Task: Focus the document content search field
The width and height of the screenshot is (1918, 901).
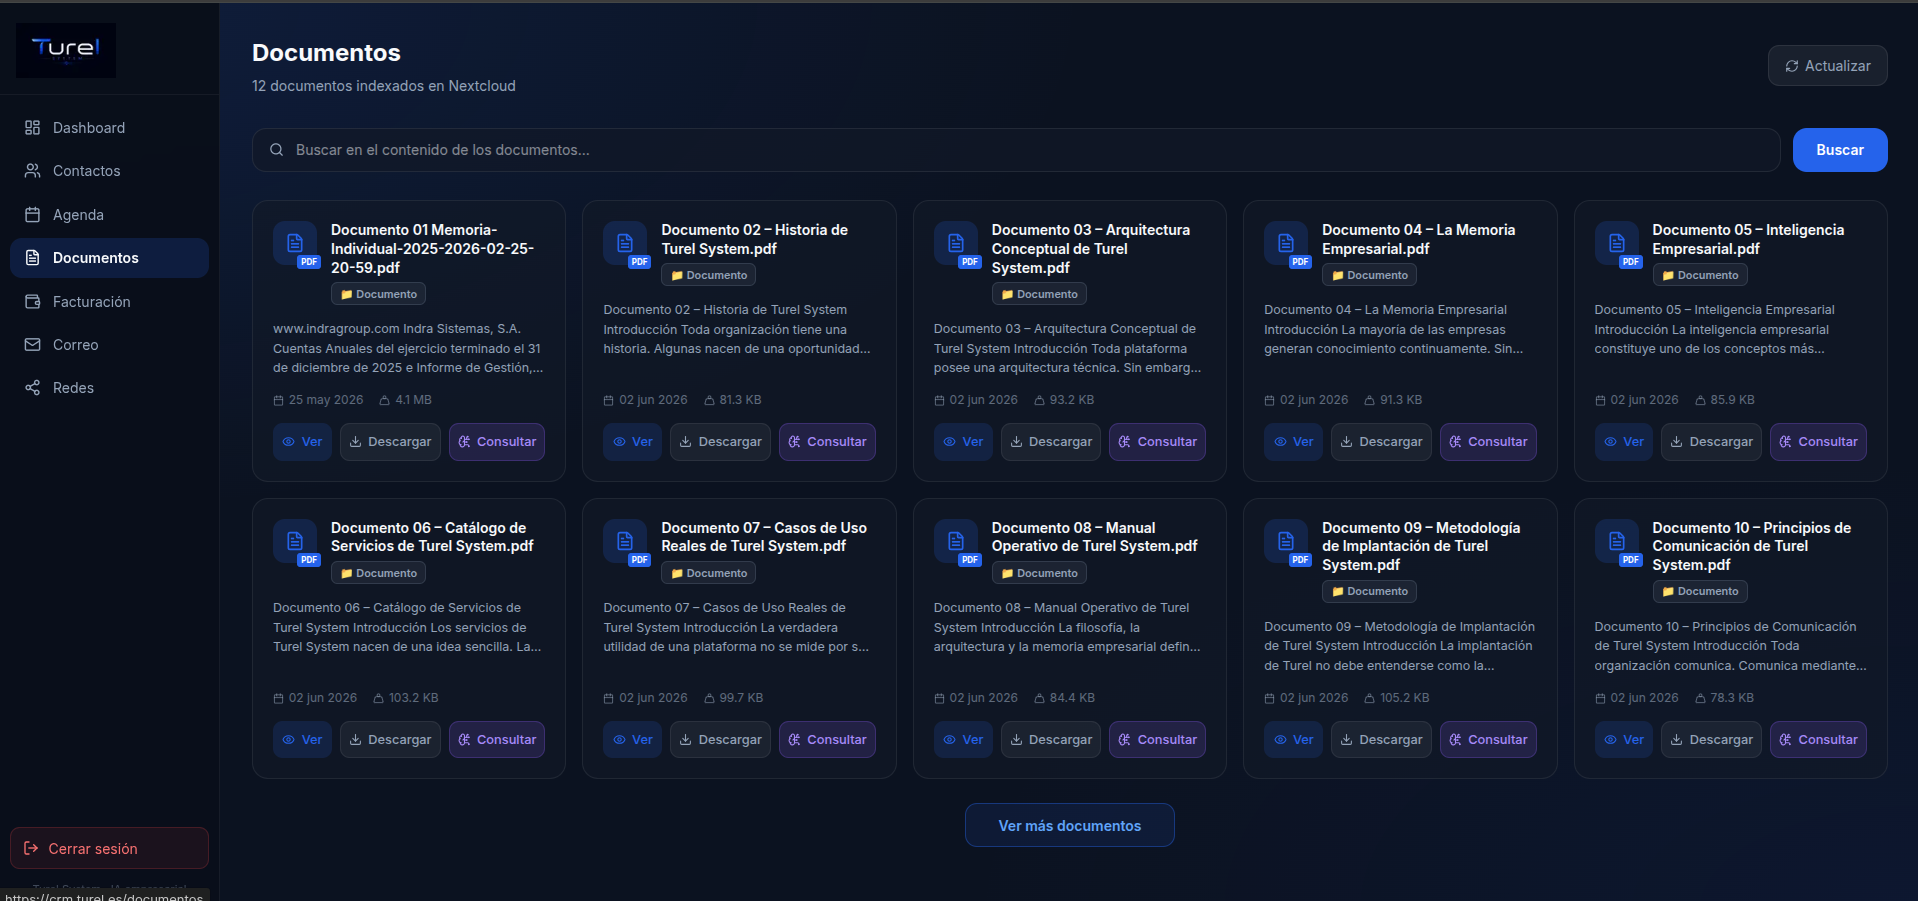Action: [1016, 150]
